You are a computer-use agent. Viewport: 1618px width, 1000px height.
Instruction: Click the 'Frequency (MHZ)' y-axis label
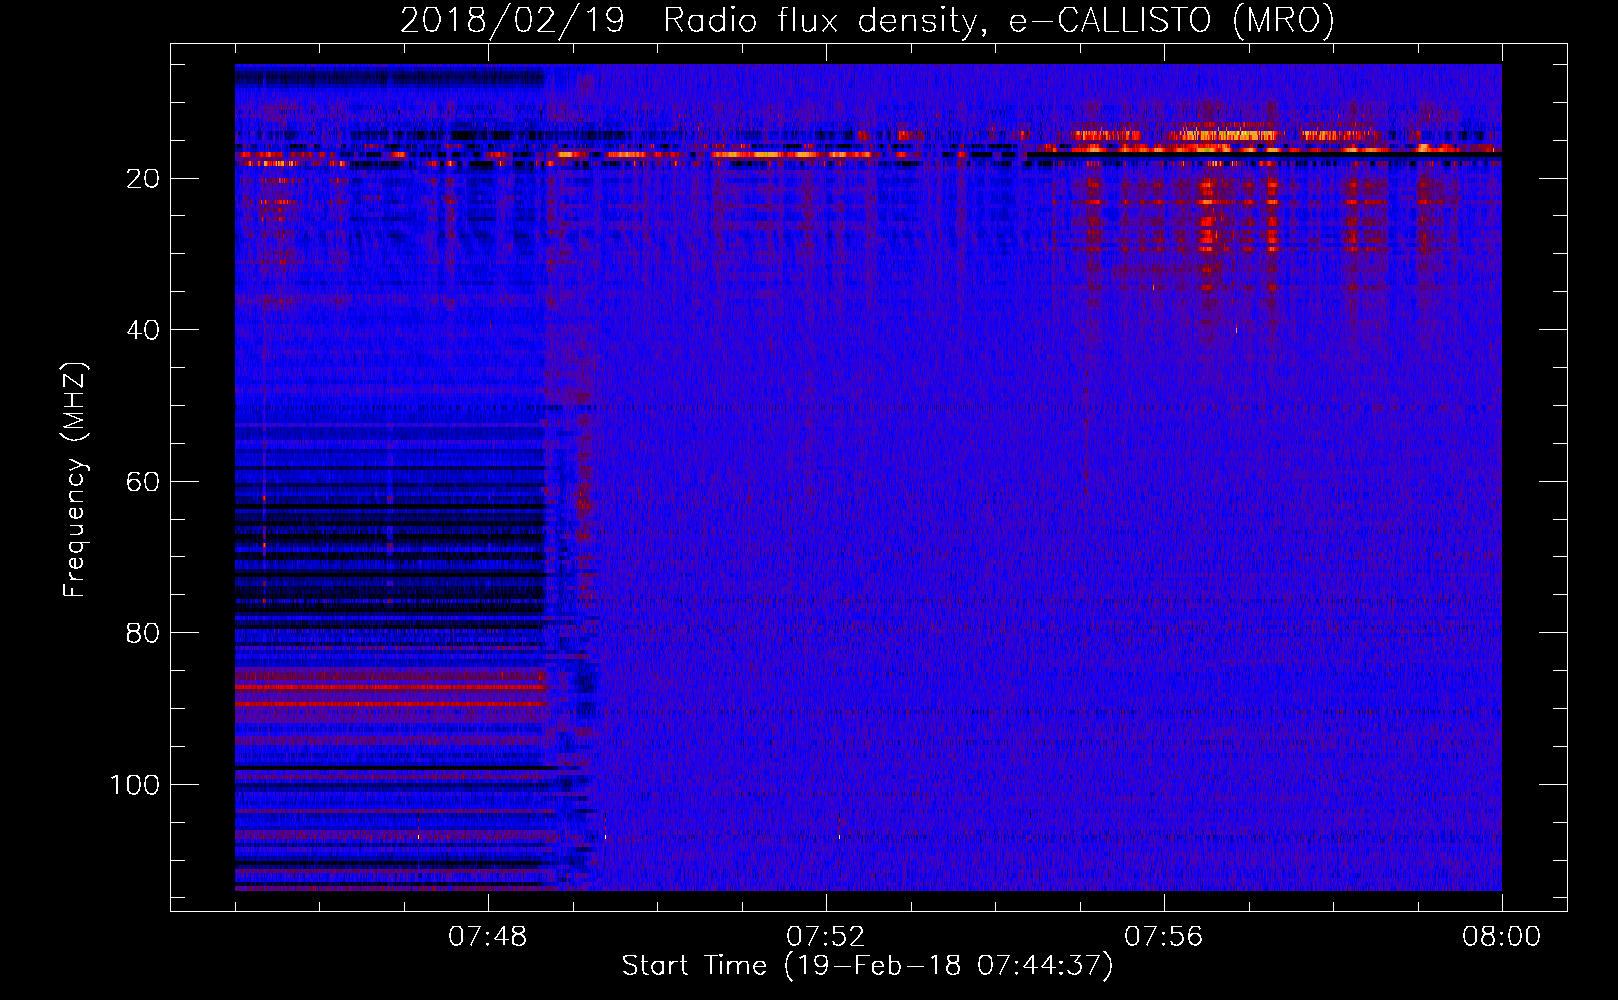point(75,479)
